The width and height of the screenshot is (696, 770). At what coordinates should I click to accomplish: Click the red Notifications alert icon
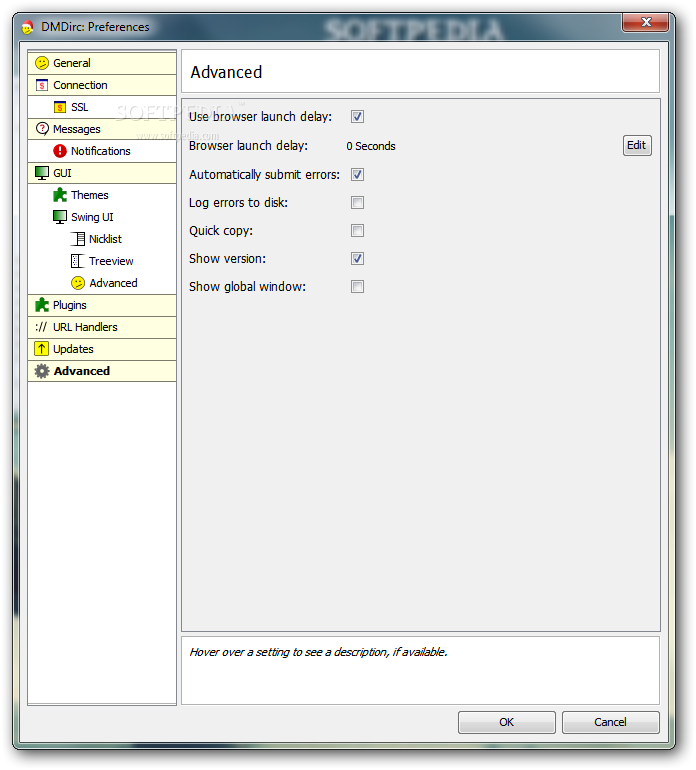tap(60, 151)
